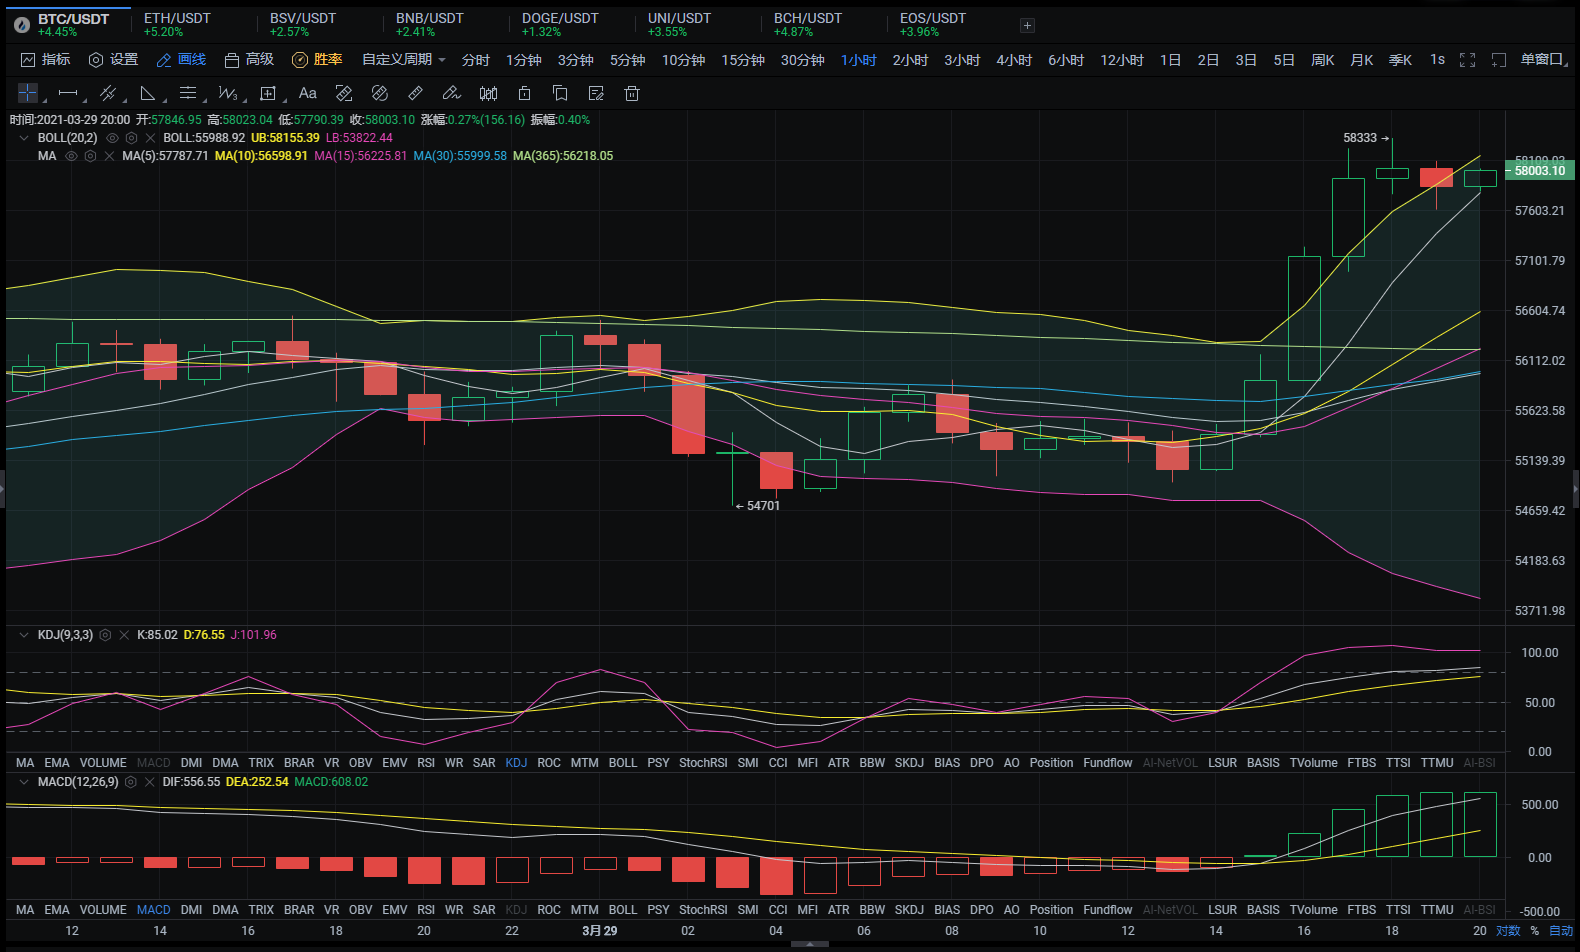This screenshot has width=1580, height=952.
Task: Open MA indicator settings gear
Action: (x=90, y=156)
